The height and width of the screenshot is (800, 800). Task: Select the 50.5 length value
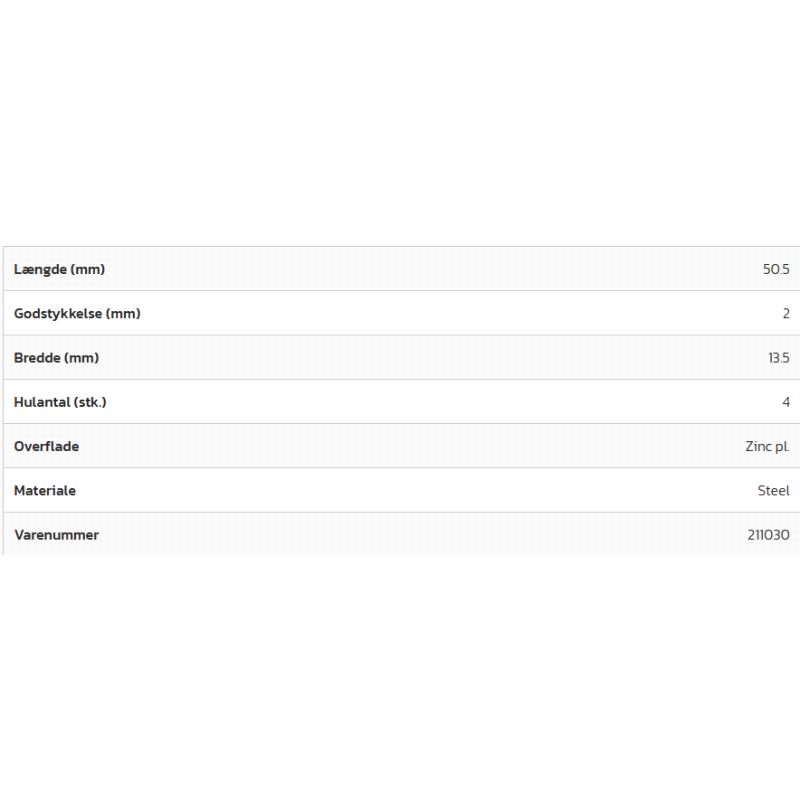[x=776, y=269]
